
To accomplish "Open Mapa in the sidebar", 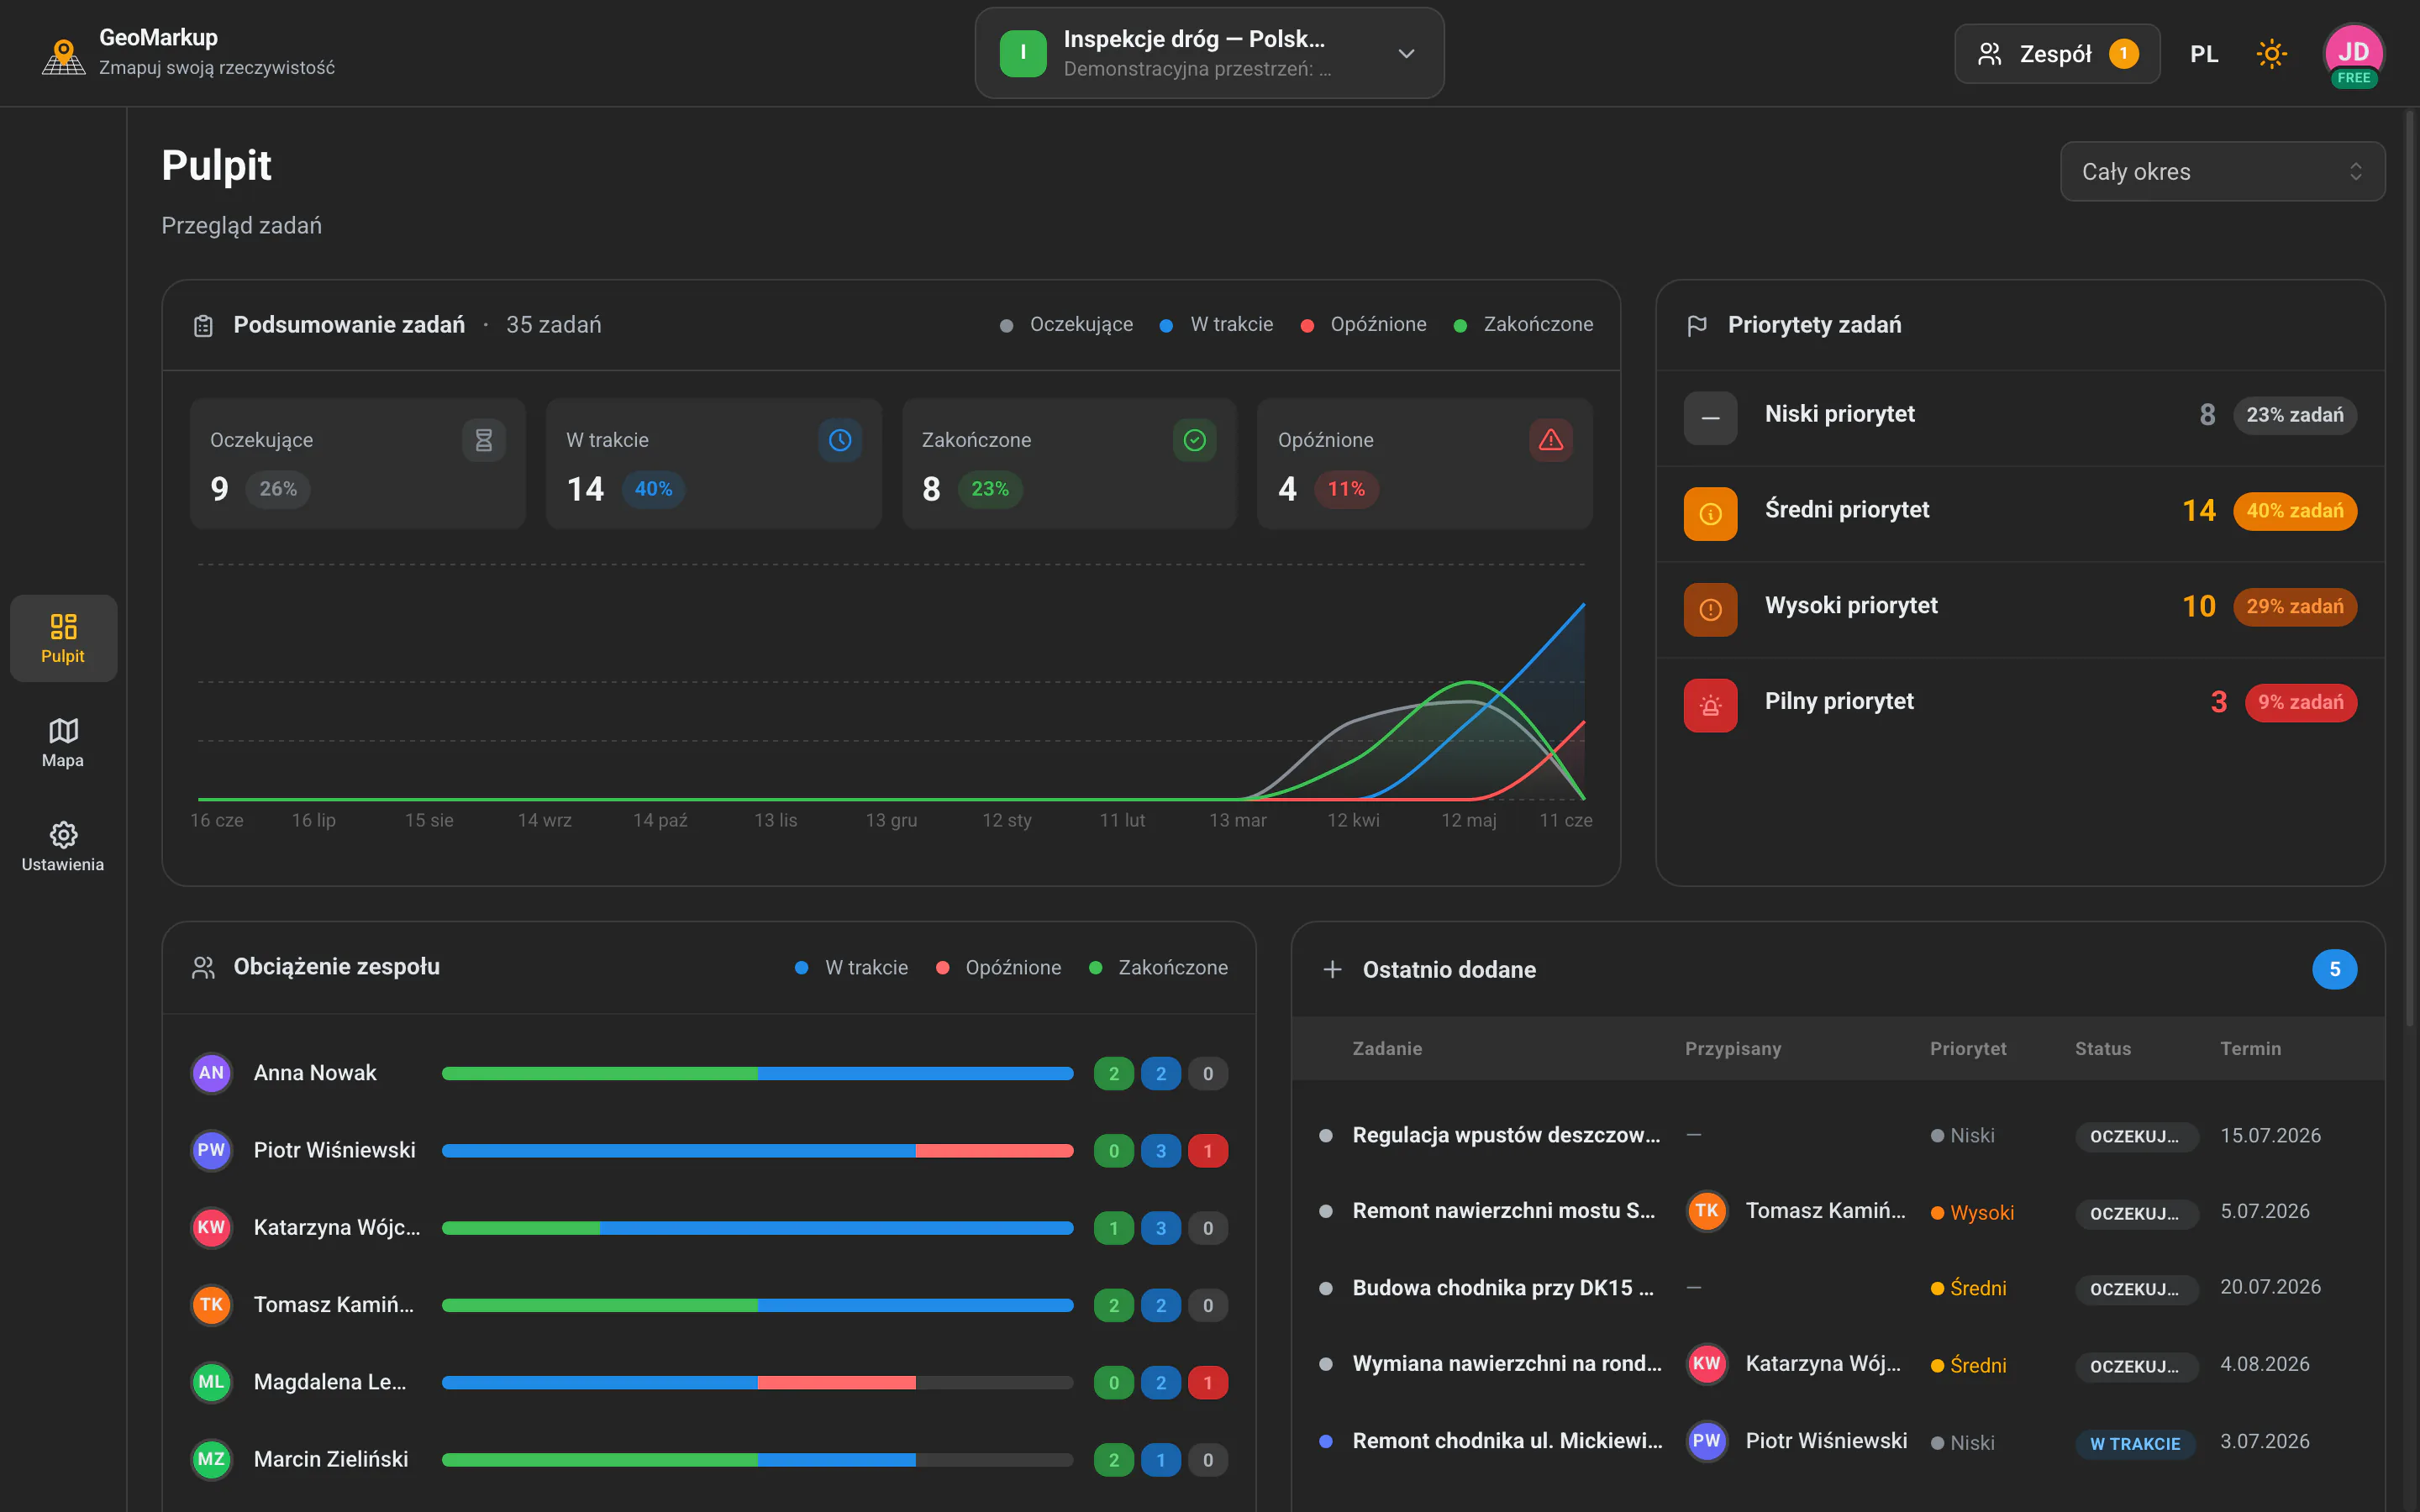I will pos(63,743).
